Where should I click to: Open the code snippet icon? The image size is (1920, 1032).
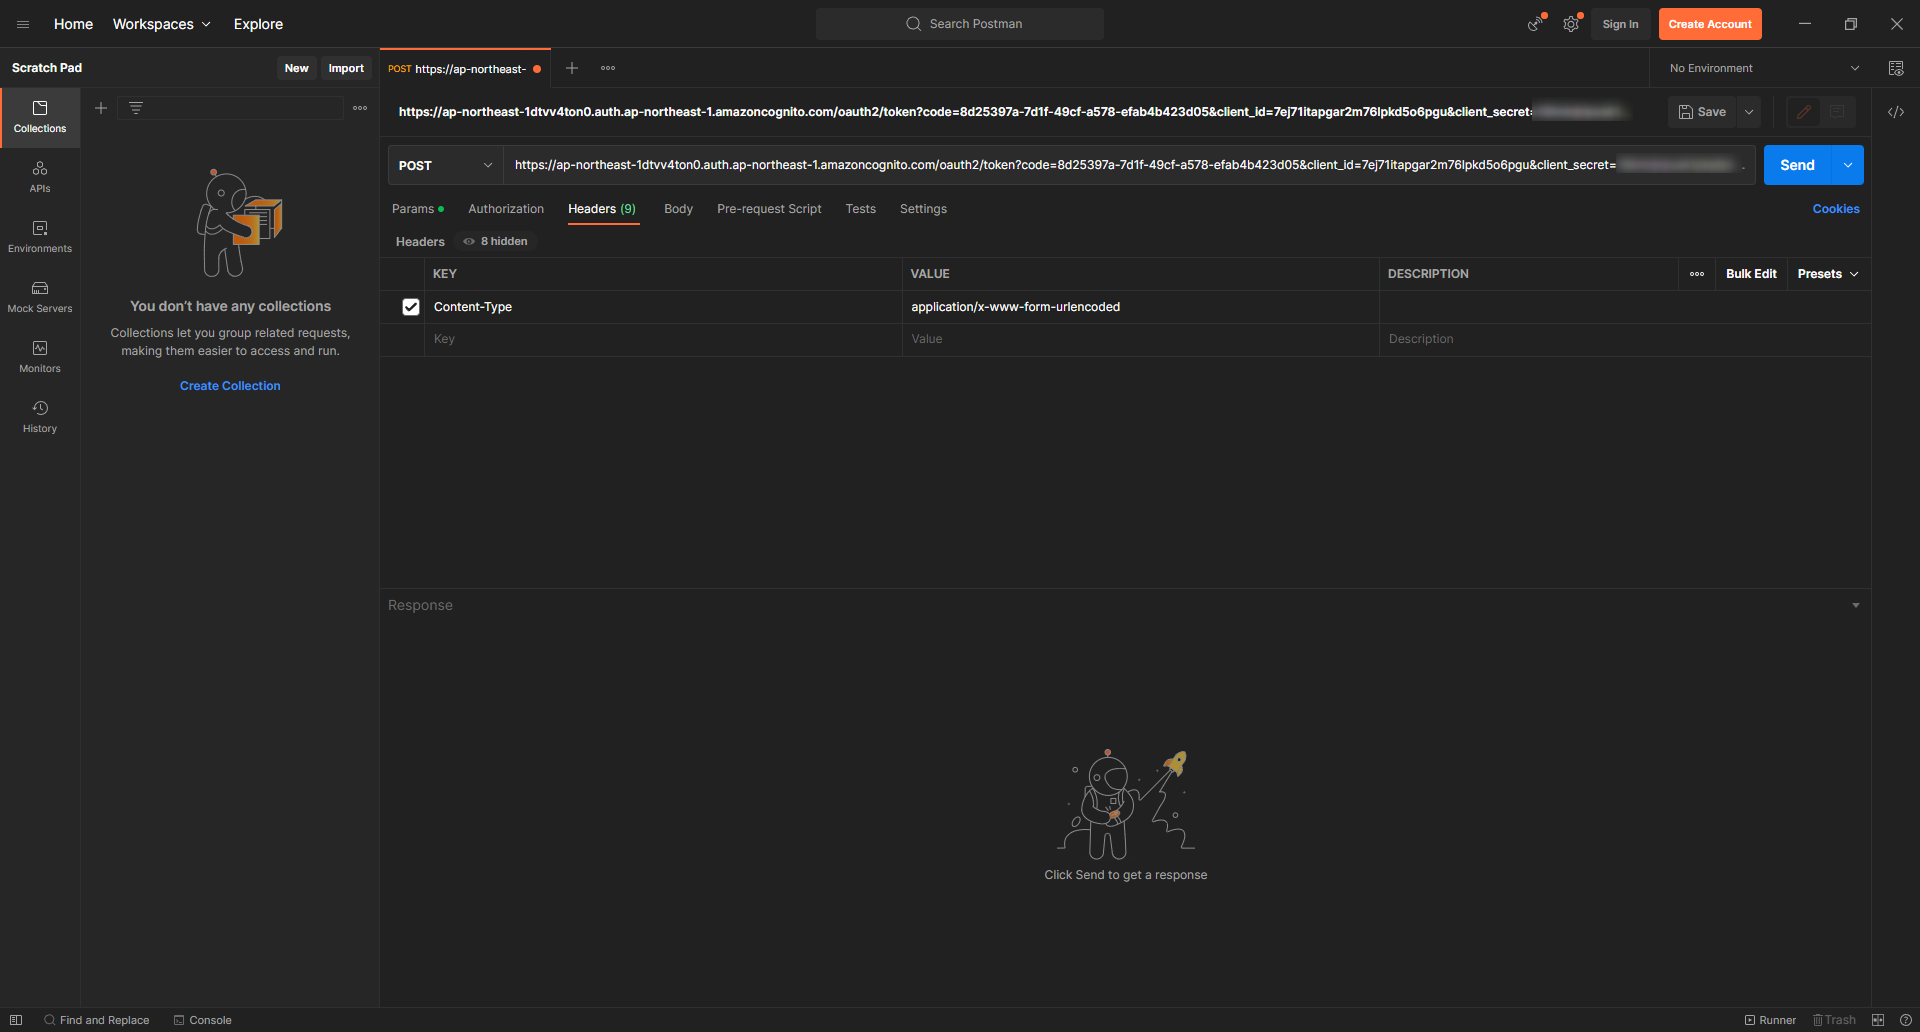pyautogui.click(x=1896, y=112)
